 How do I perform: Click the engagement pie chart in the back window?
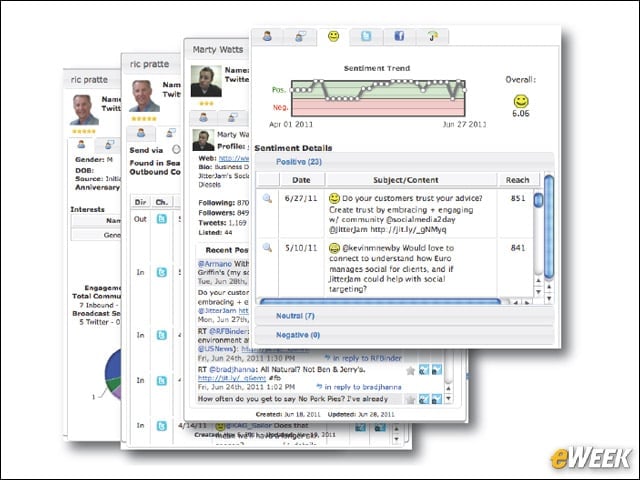pyautogui.click(x=113, y=374)
